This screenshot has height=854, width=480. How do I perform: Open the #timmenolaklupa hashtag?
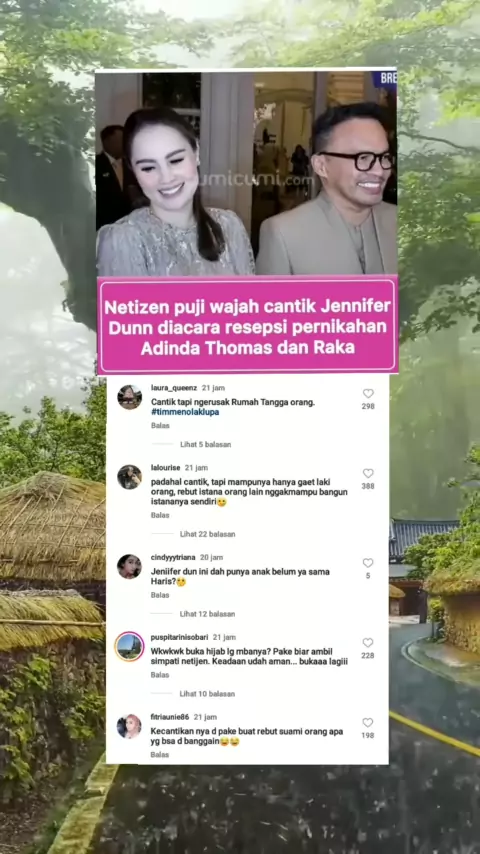click(x=185, y=412)
